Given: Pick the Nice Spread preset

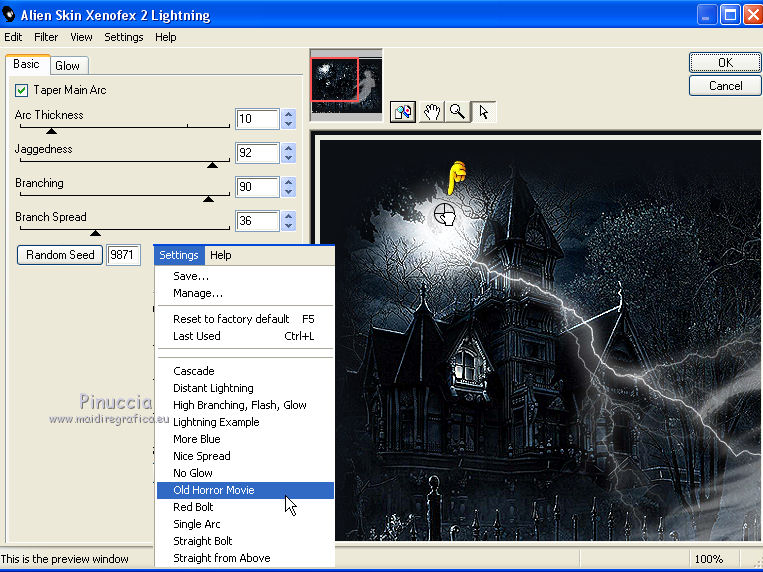Looking at the screenshot, I should coord(245,456).
